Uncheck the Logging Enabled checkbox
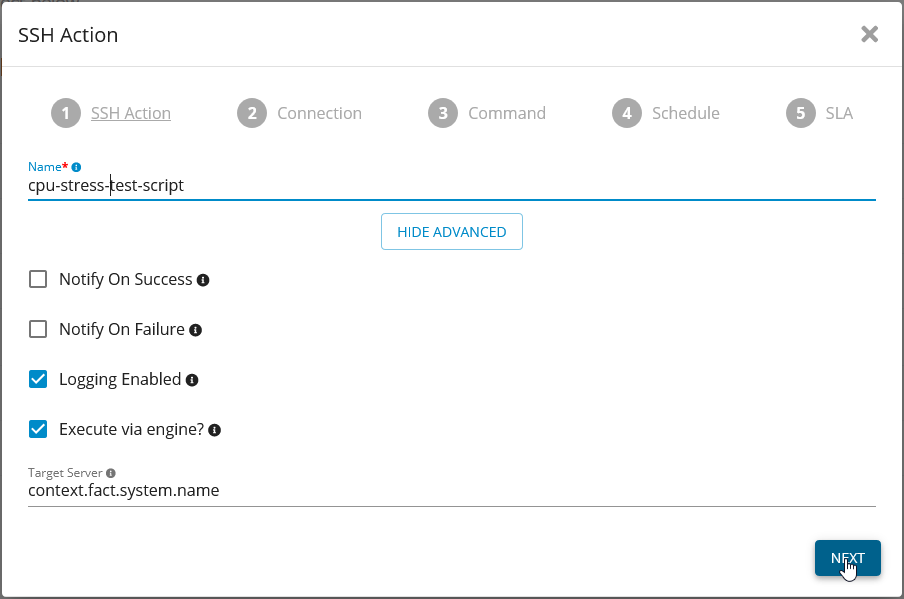904x599 pixels. coord(38,379)
